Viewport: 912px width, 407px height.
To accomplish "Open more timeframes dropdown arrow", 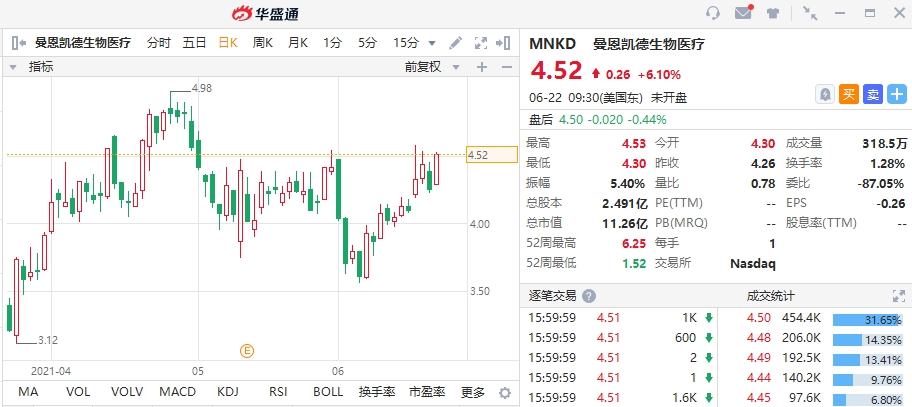I will [432, 43].
